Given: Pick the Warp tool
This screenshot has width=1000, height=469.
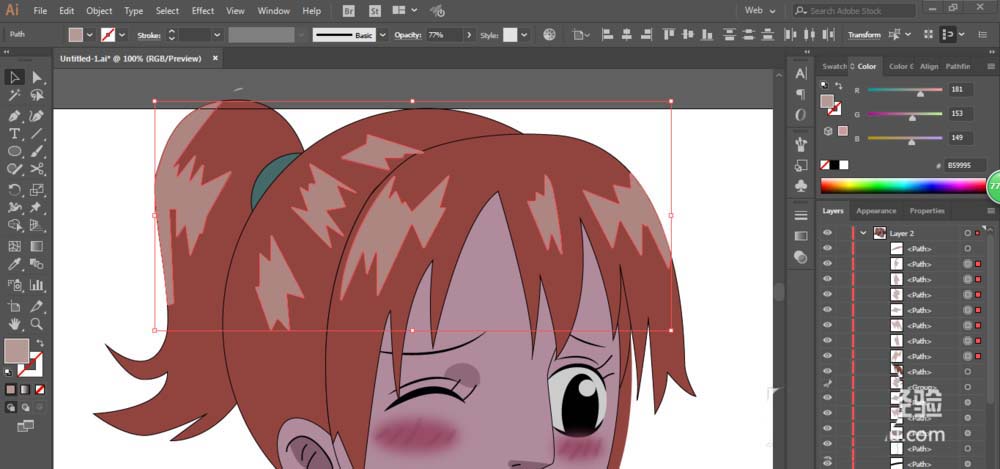Looking at the screenshot, I should 14,207.
